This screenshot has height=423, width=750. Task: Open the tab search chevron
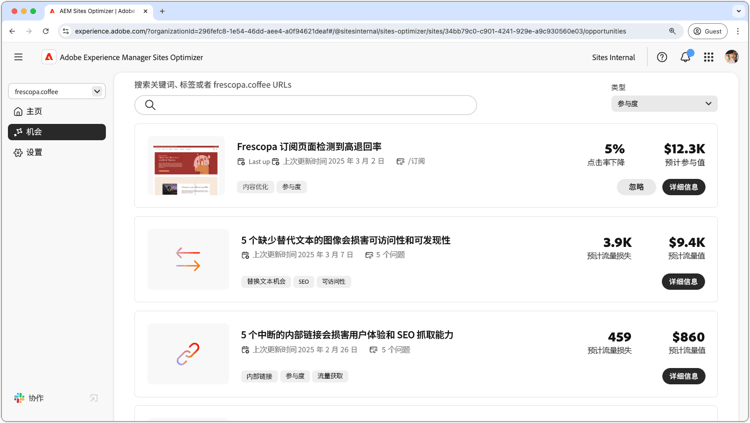point(738,11)
